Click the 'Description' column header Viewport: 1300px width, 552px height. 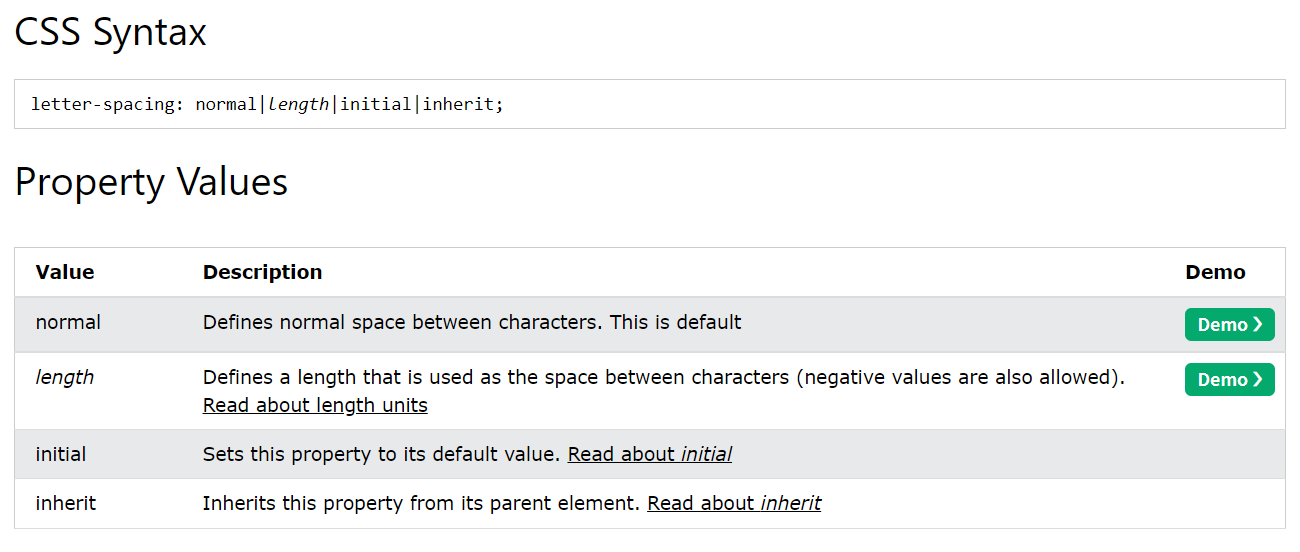[262, 272]
